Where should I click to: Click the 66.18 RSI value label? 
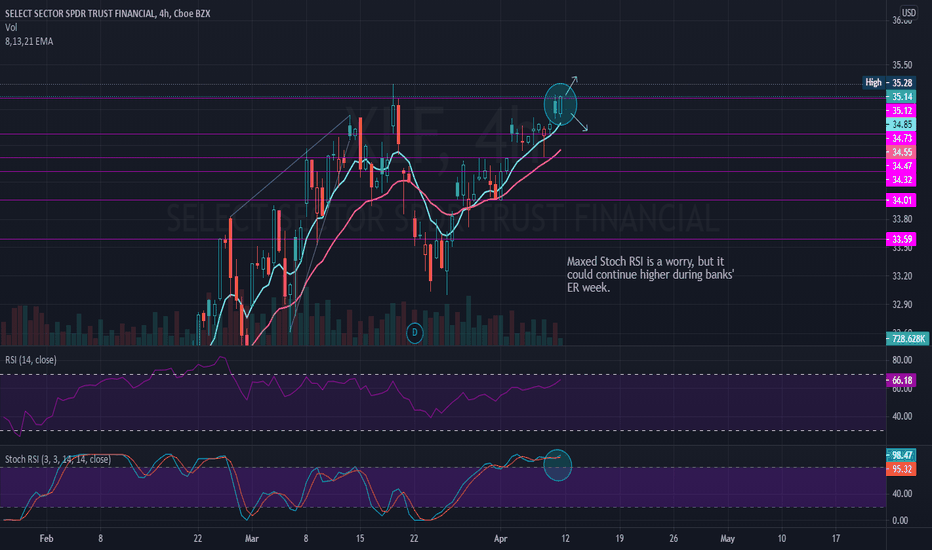[901, 380]
